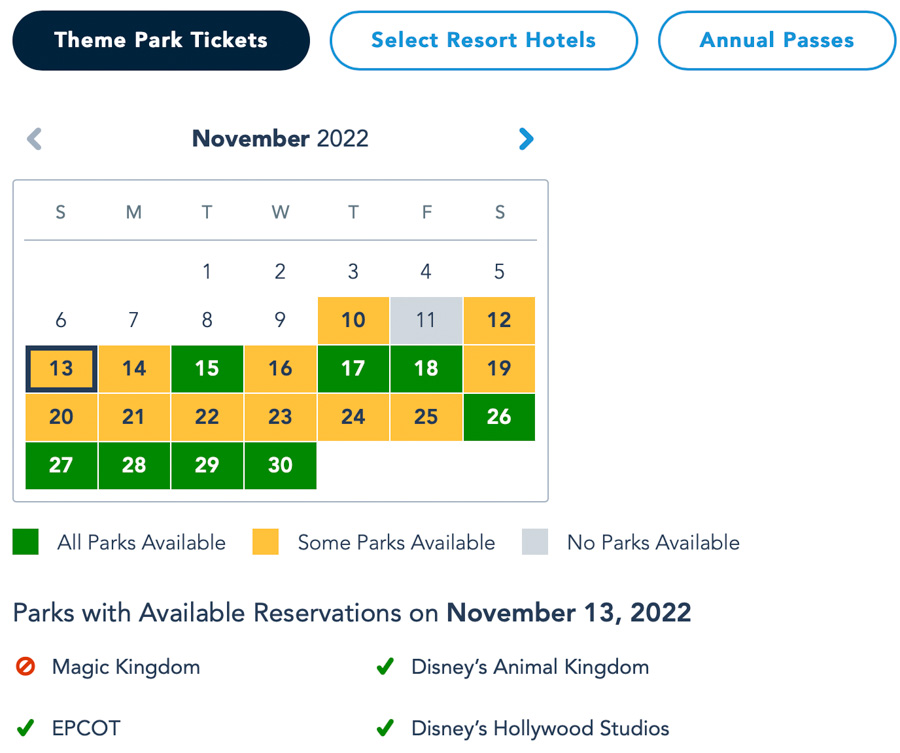Open the Annual Passes tab
Viewport: 900px width, 753px height.
point(776,41)
